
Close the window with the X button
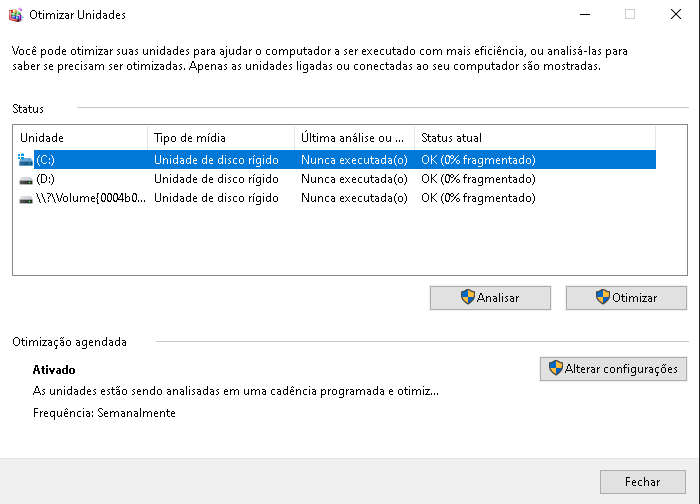point(676,15)
